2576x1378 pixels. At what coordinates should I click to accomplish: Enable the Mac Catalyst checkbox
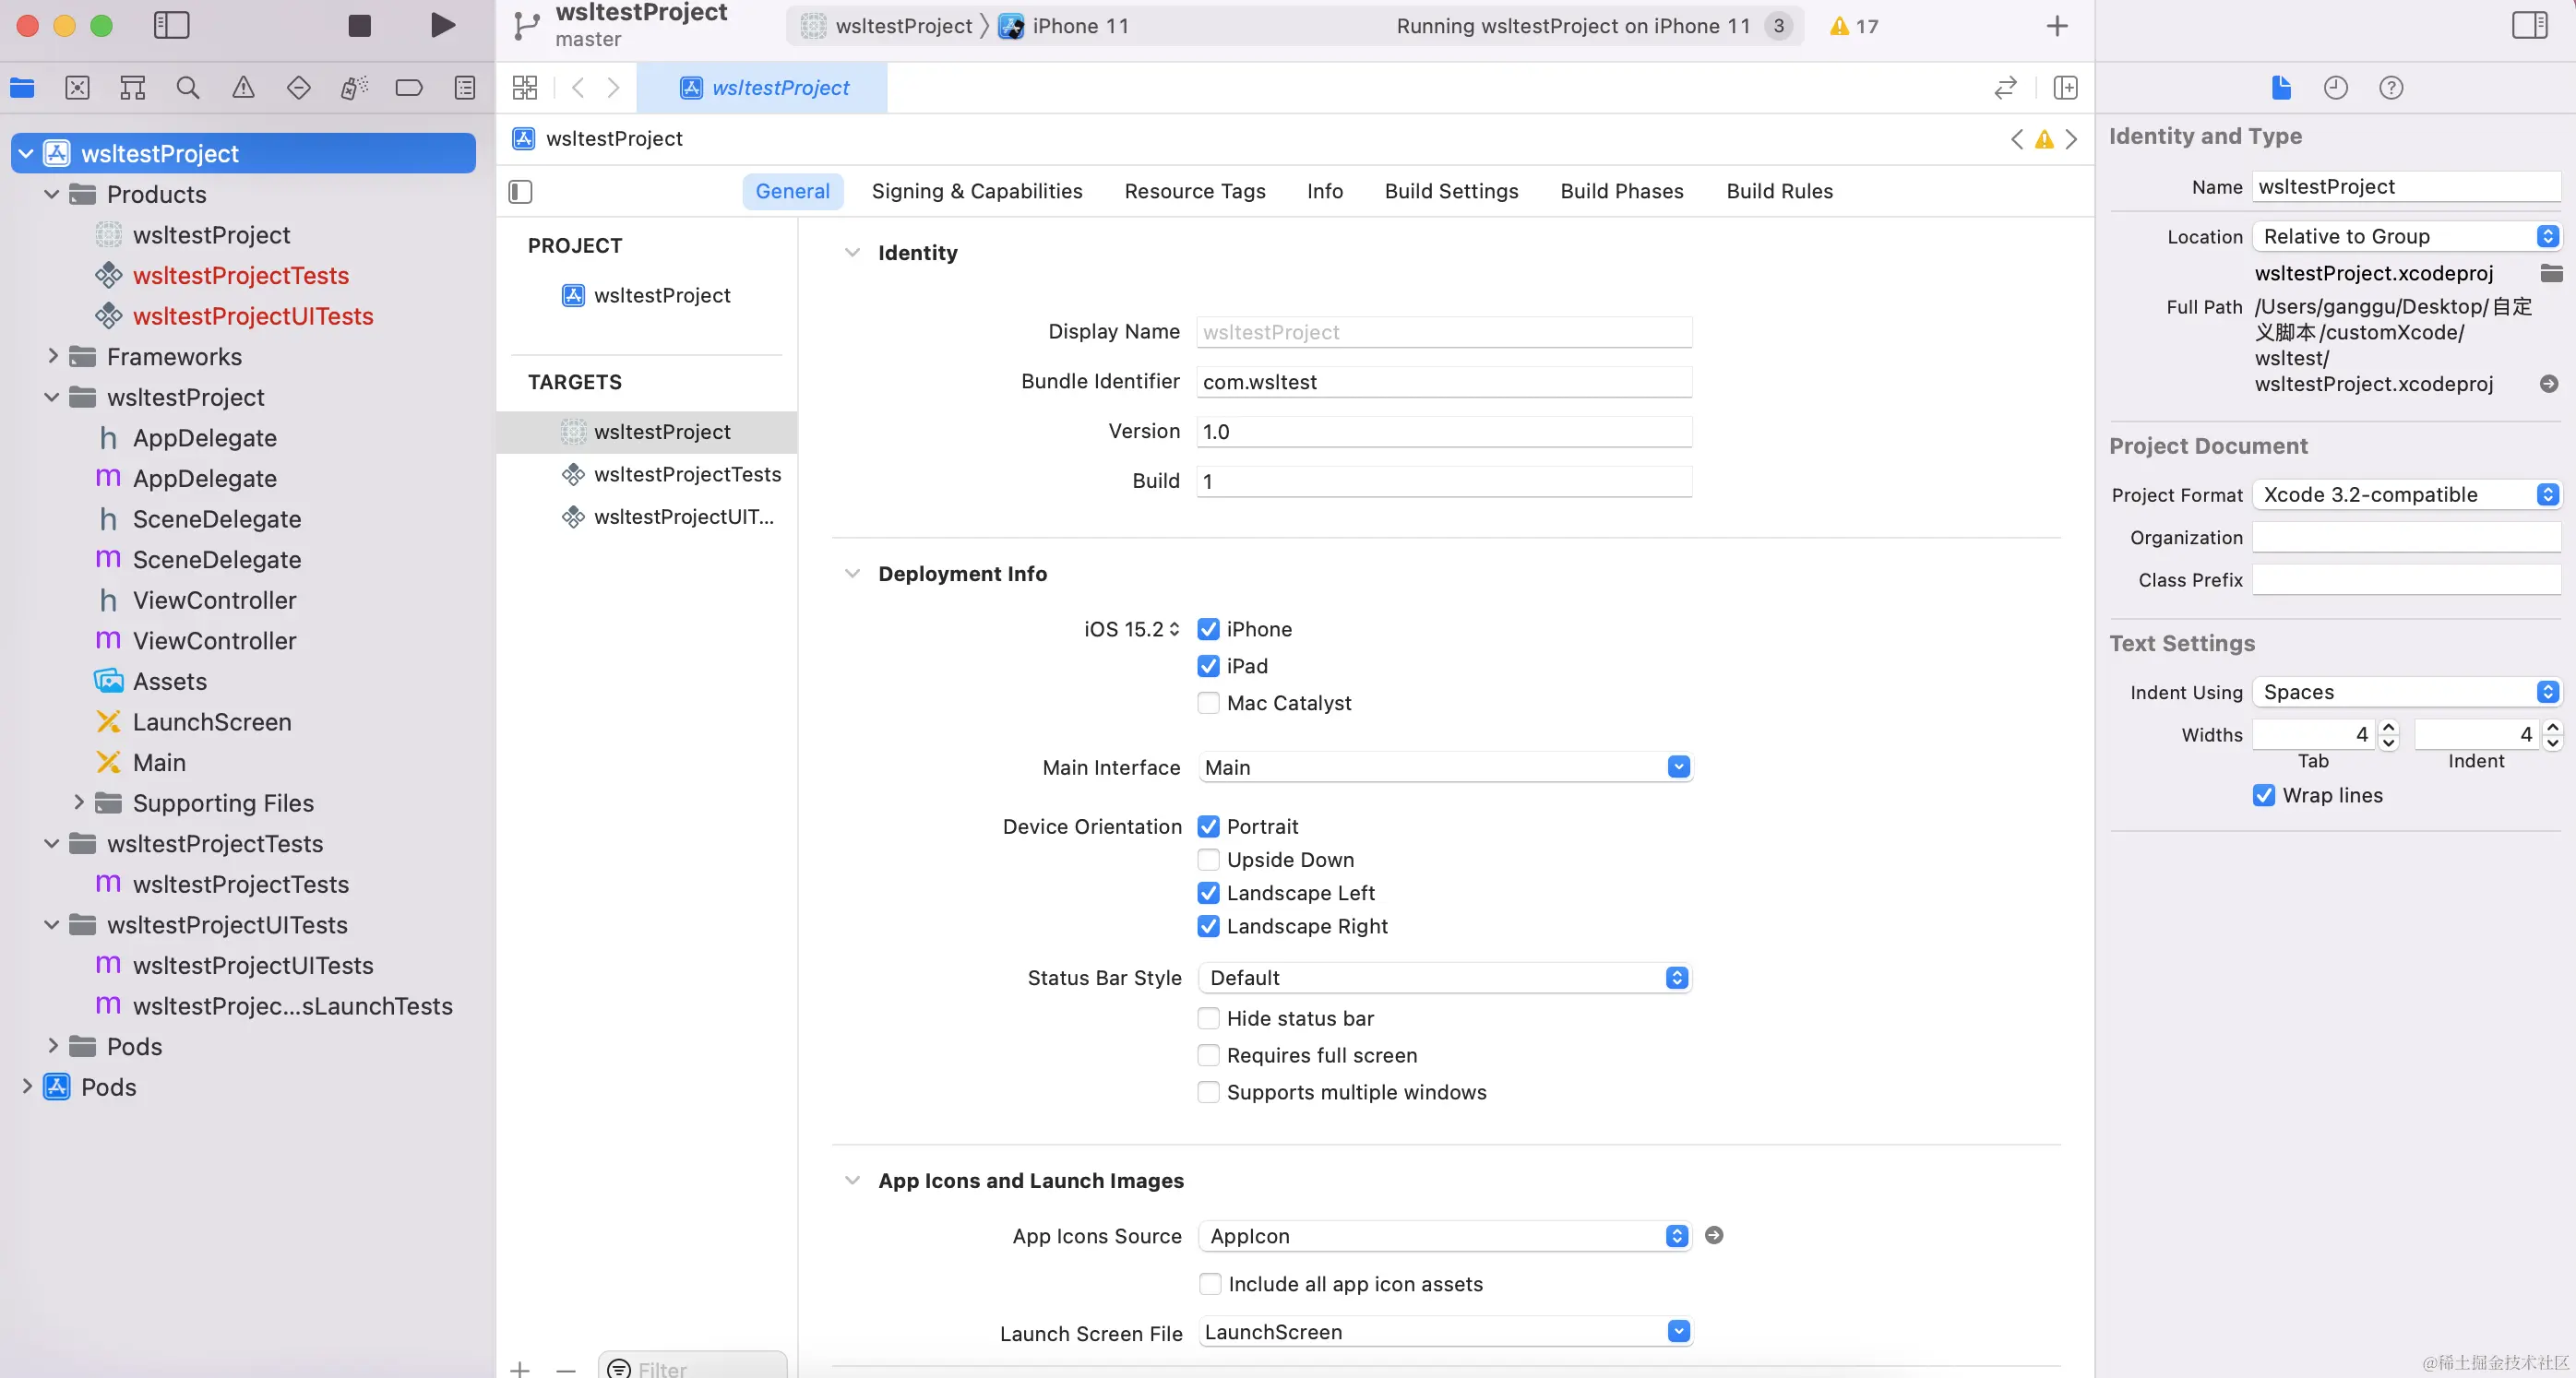tap(1208, 703)
